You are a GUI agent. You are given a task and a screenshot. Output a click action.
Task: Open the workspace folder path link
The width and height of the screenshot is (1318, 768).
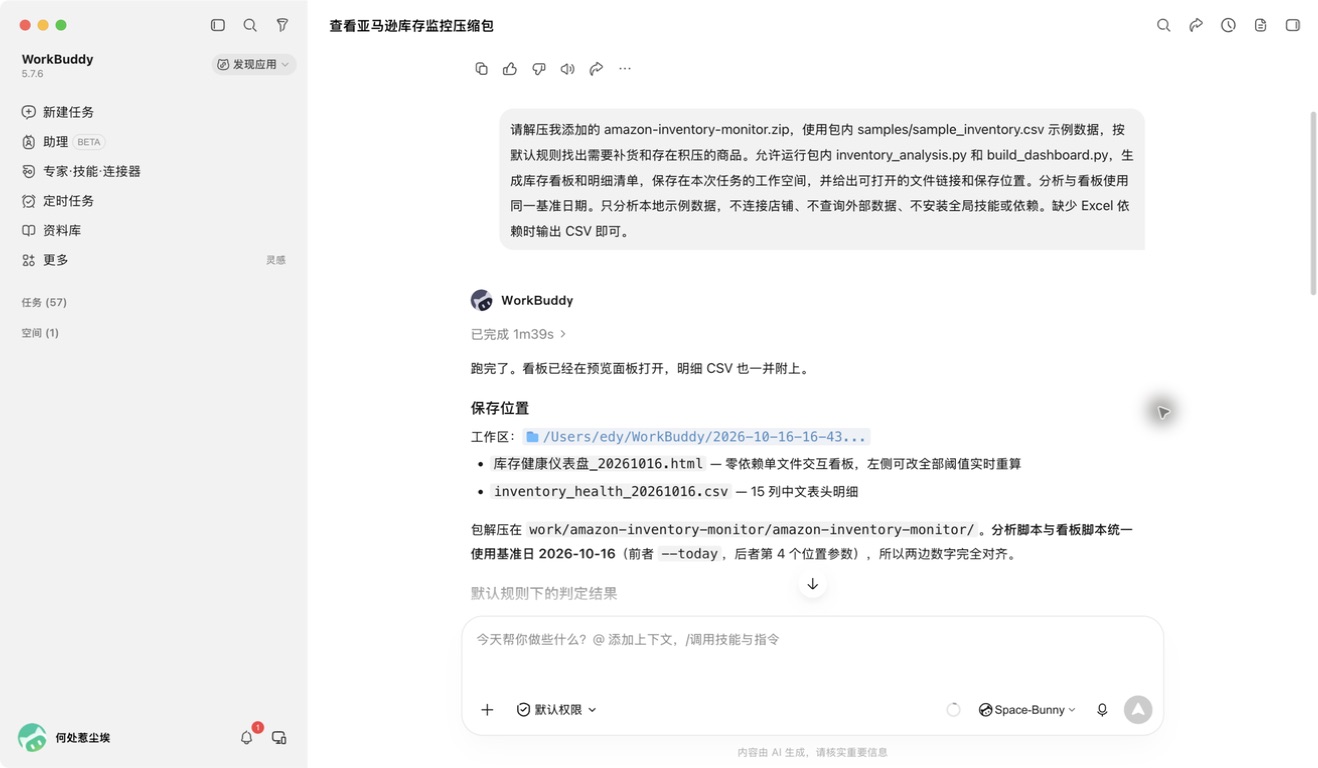click(x=696, y=437)
